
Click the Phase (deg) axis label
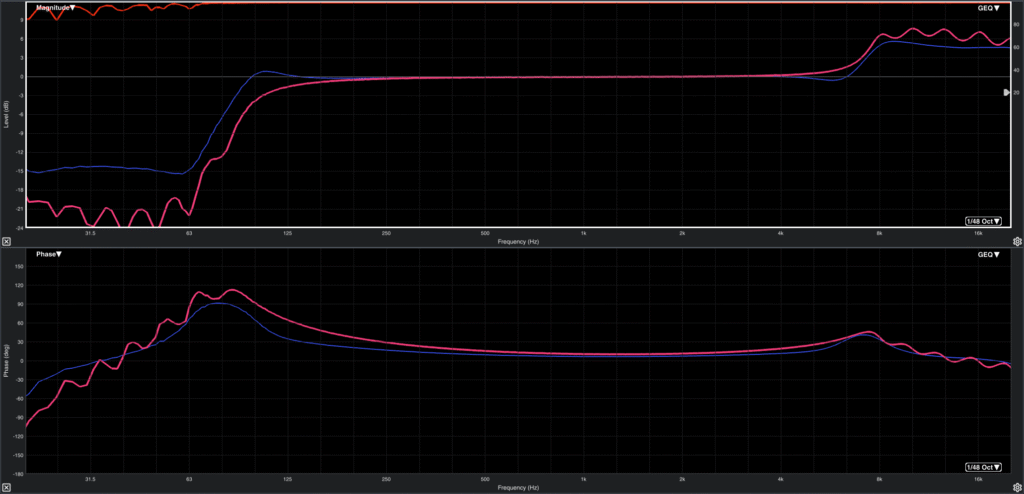point(7,361)
